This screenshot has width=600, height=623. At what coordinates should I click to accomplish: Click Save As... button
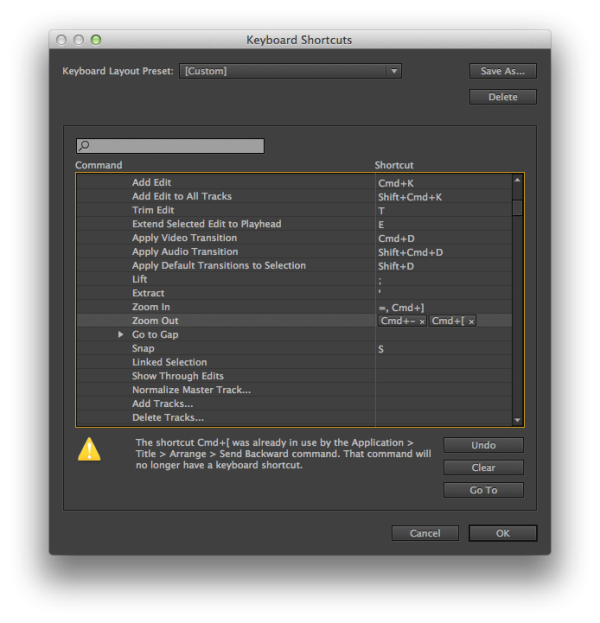click(502, 71)
